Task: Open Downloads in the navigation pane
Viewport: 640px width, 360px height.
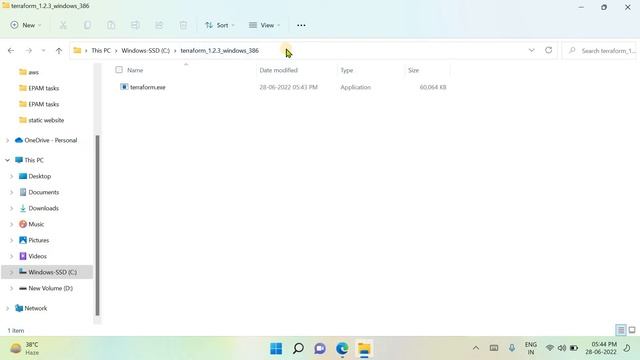Action: 43,208
